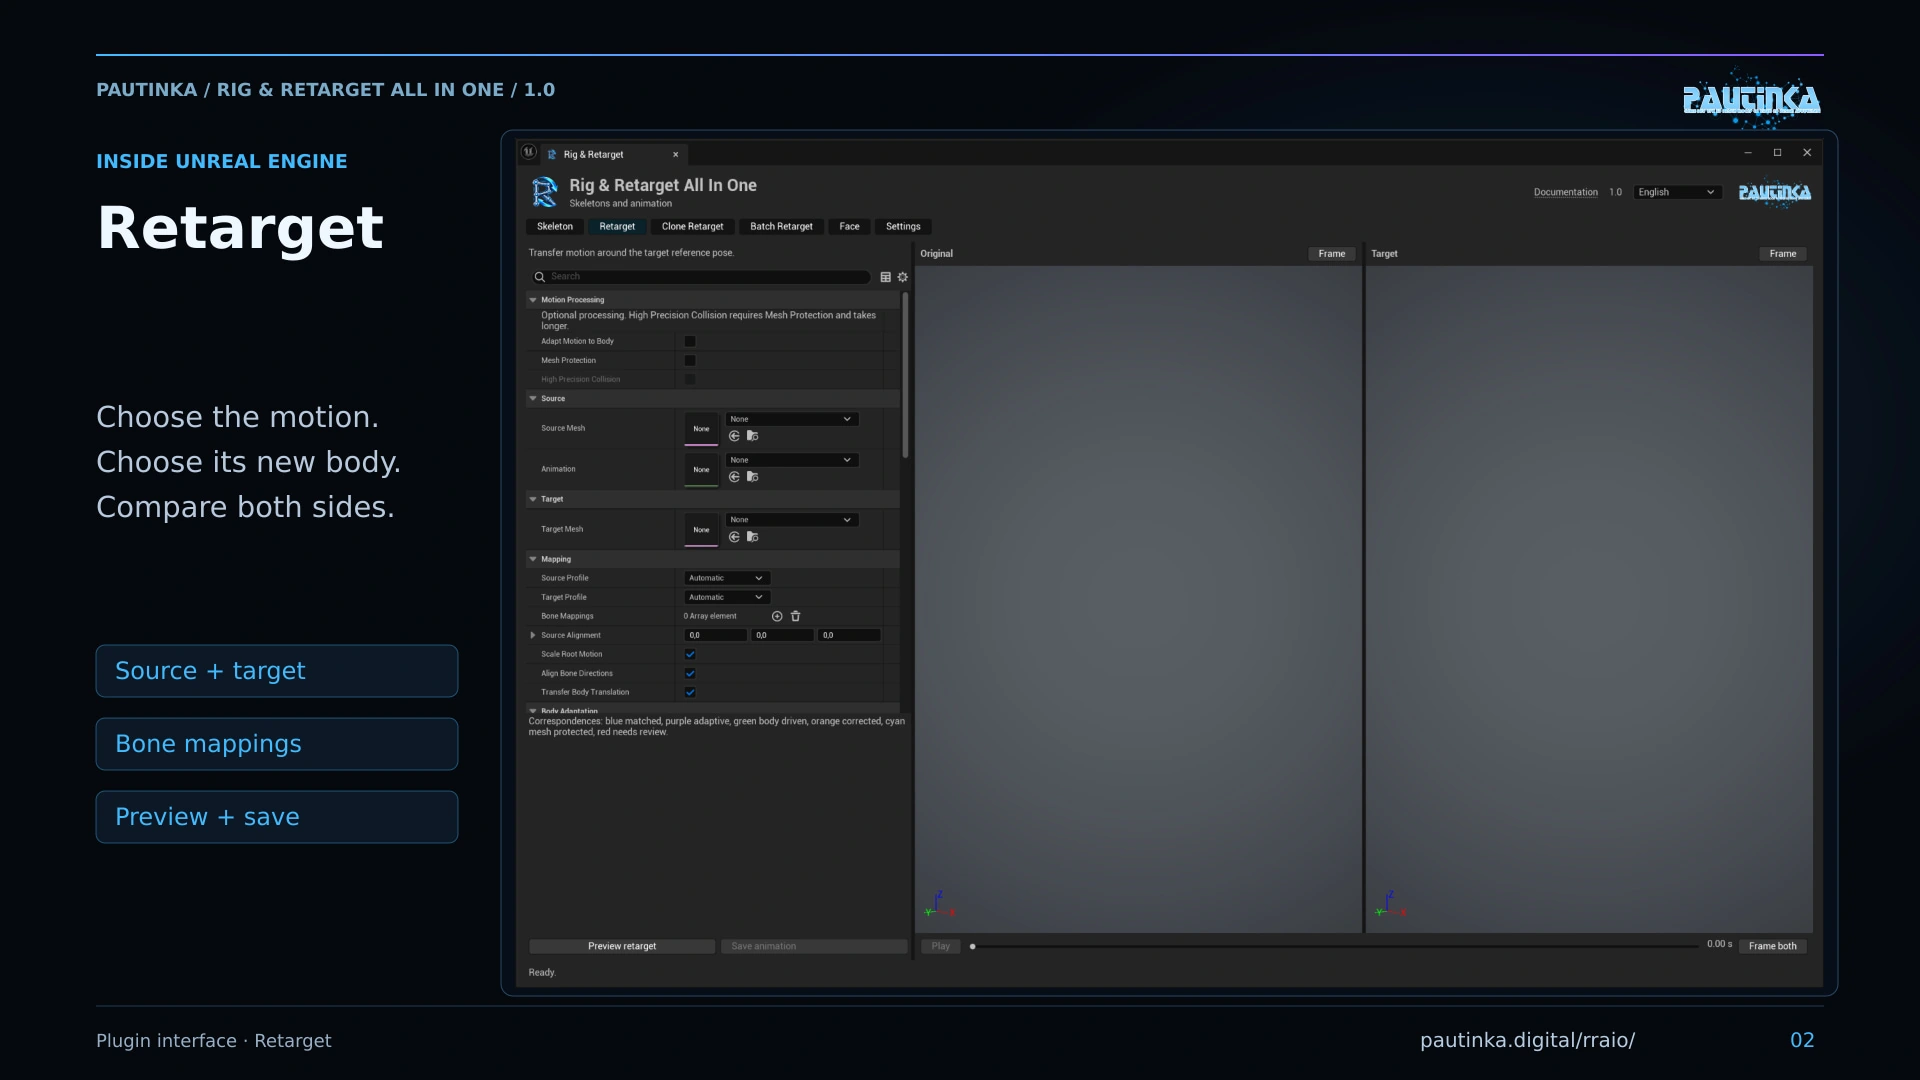This screenshot has width=1920, height=1080.
Task: Collapse the Motion Processing section
Action: click(533, 300)
